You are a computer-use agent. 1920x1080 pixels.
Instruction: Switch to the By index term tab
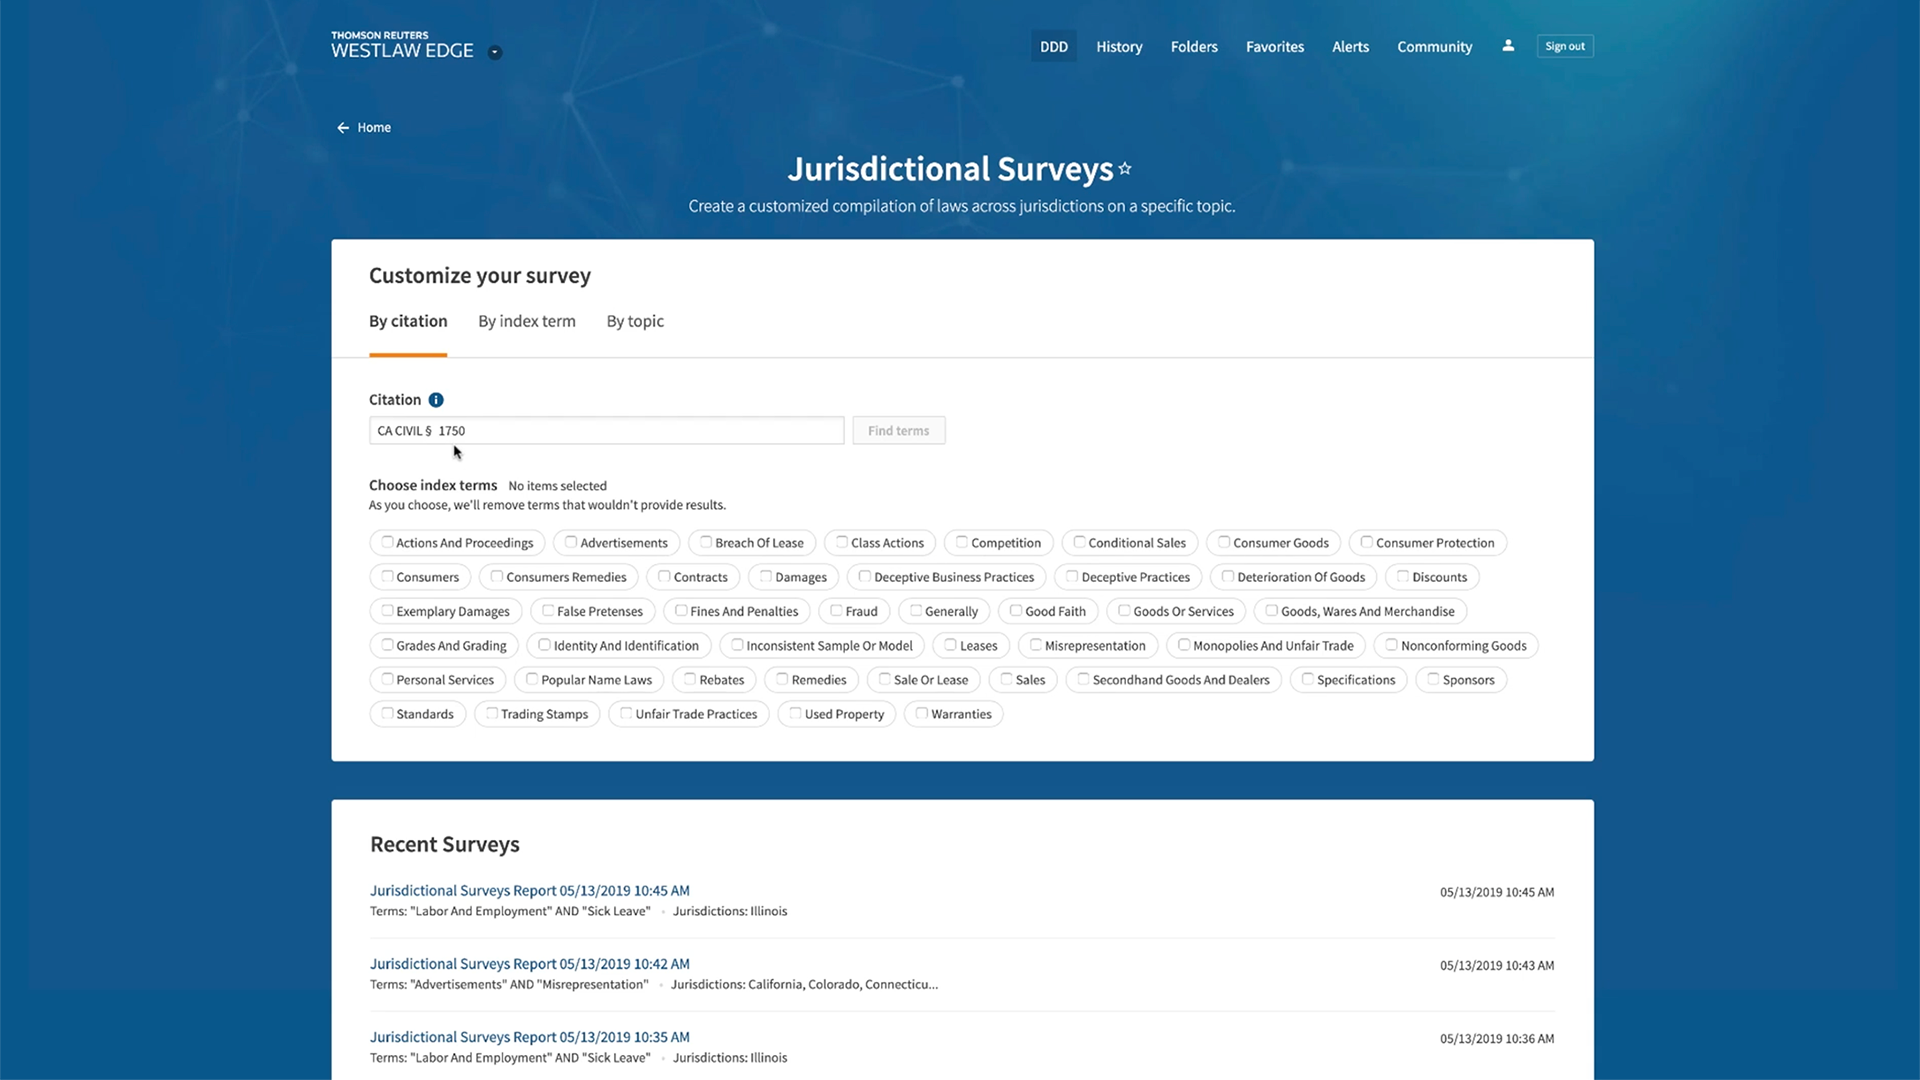[527, 321]
